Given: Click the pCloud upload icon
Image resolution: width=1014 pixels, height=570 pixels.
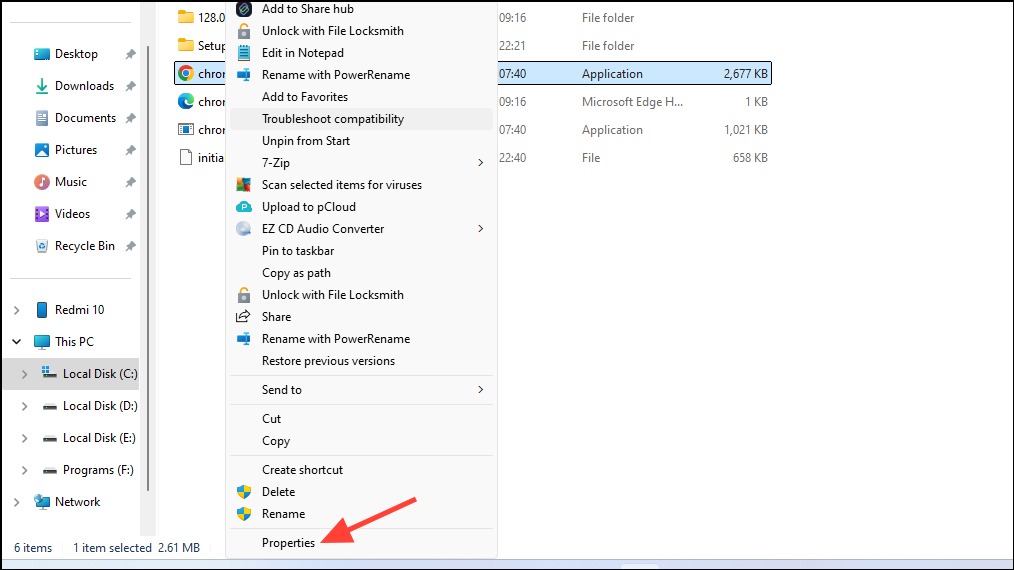Looking at the screenshot, I should [x=243, y=207].
